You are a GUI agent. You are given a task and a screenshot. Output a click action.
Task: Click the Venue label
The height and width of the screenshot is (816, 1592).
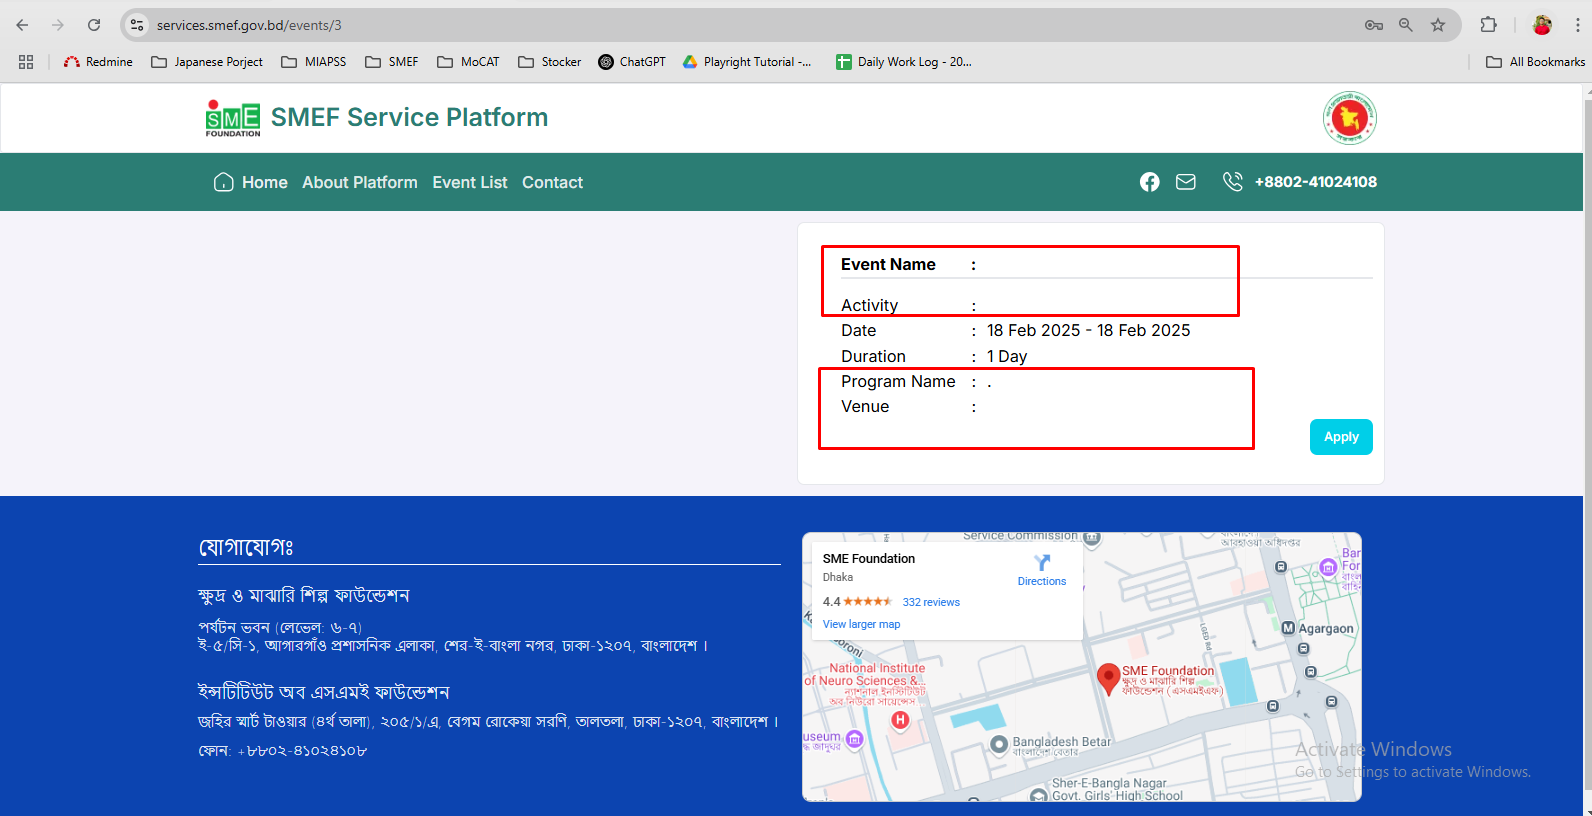pyautogui.click(x=865, y=406)
